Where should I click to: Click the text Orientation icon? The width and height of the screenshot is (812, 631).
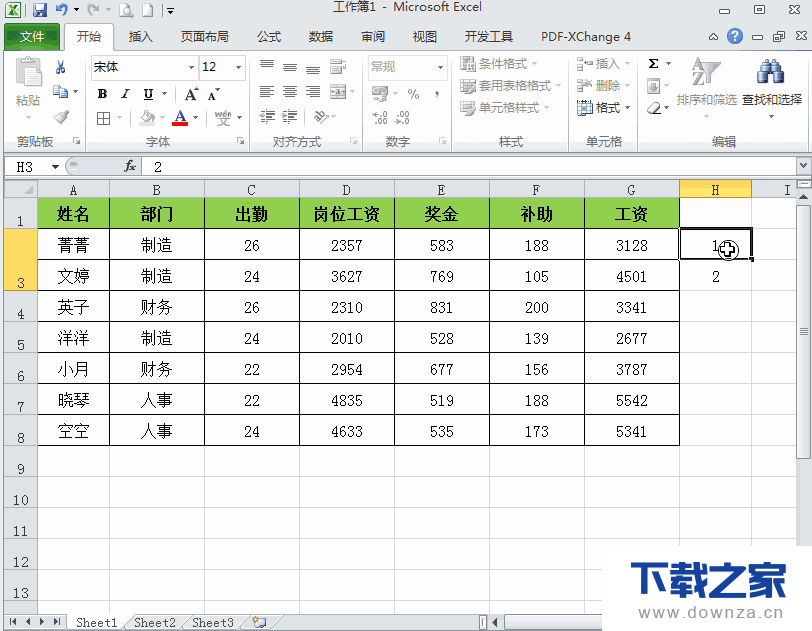(321, 117)
